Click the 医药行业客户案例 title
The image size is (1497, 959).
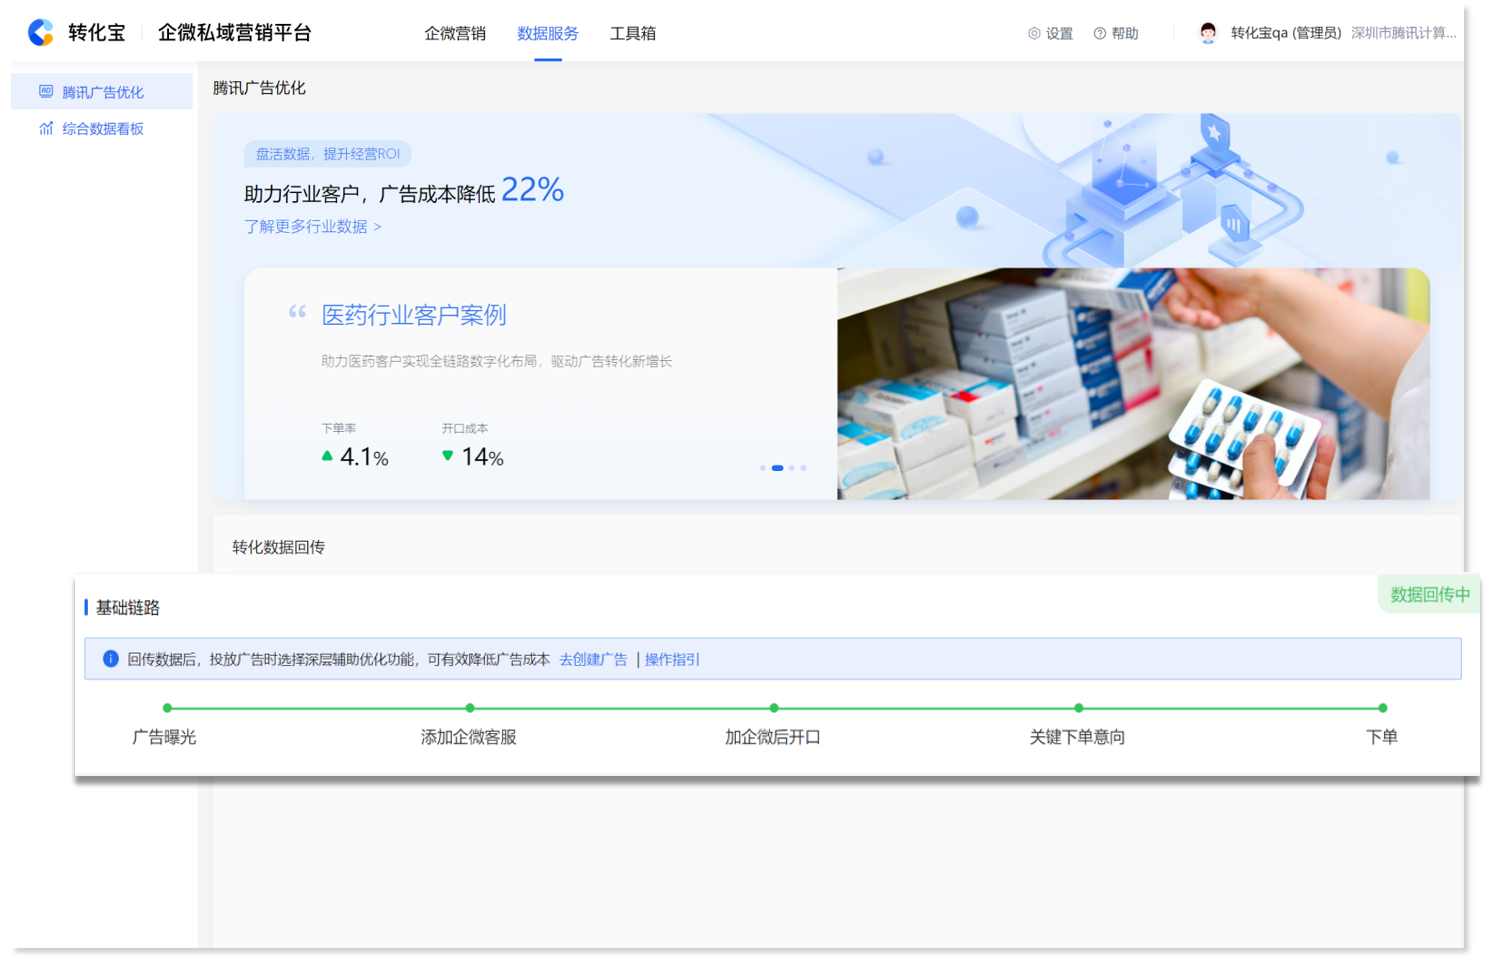414,315
